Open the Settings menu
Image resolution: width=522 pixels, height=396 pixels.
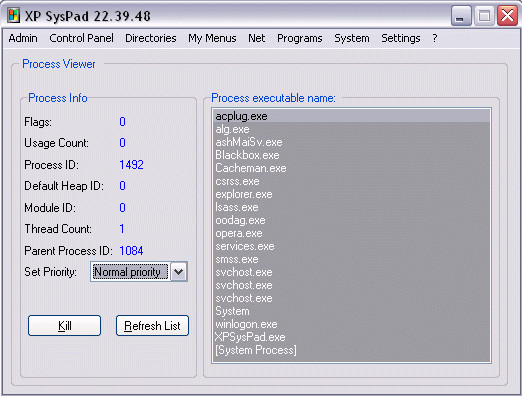click(x=401, y=38)
